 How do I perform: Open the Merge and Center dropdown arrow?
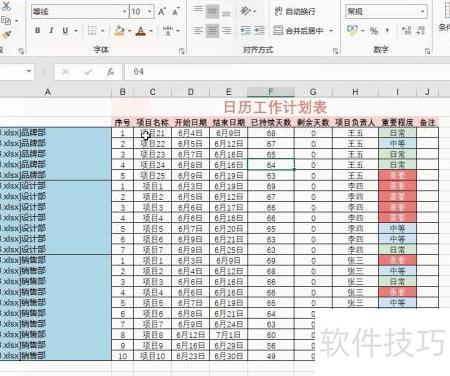point(331,31)
